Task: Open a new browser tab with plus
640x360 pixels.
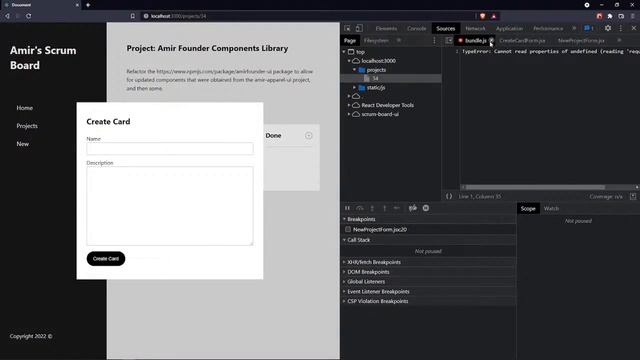Action: tap(88, 5)
